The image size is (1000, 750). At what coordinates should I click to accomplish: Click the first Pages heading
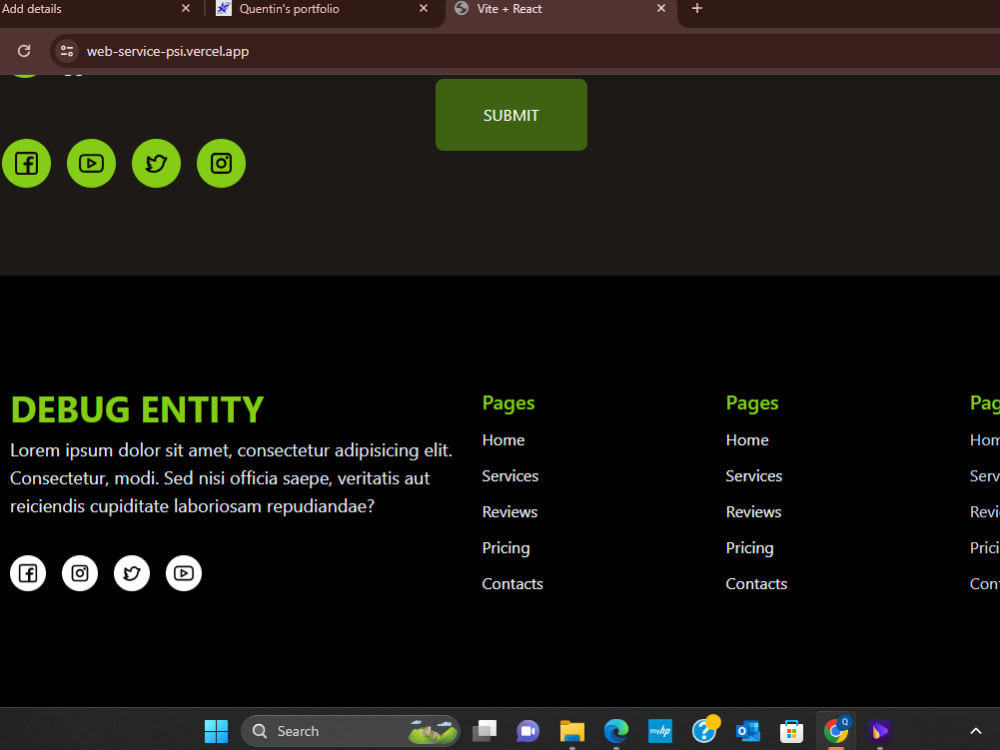coord(508,403)
